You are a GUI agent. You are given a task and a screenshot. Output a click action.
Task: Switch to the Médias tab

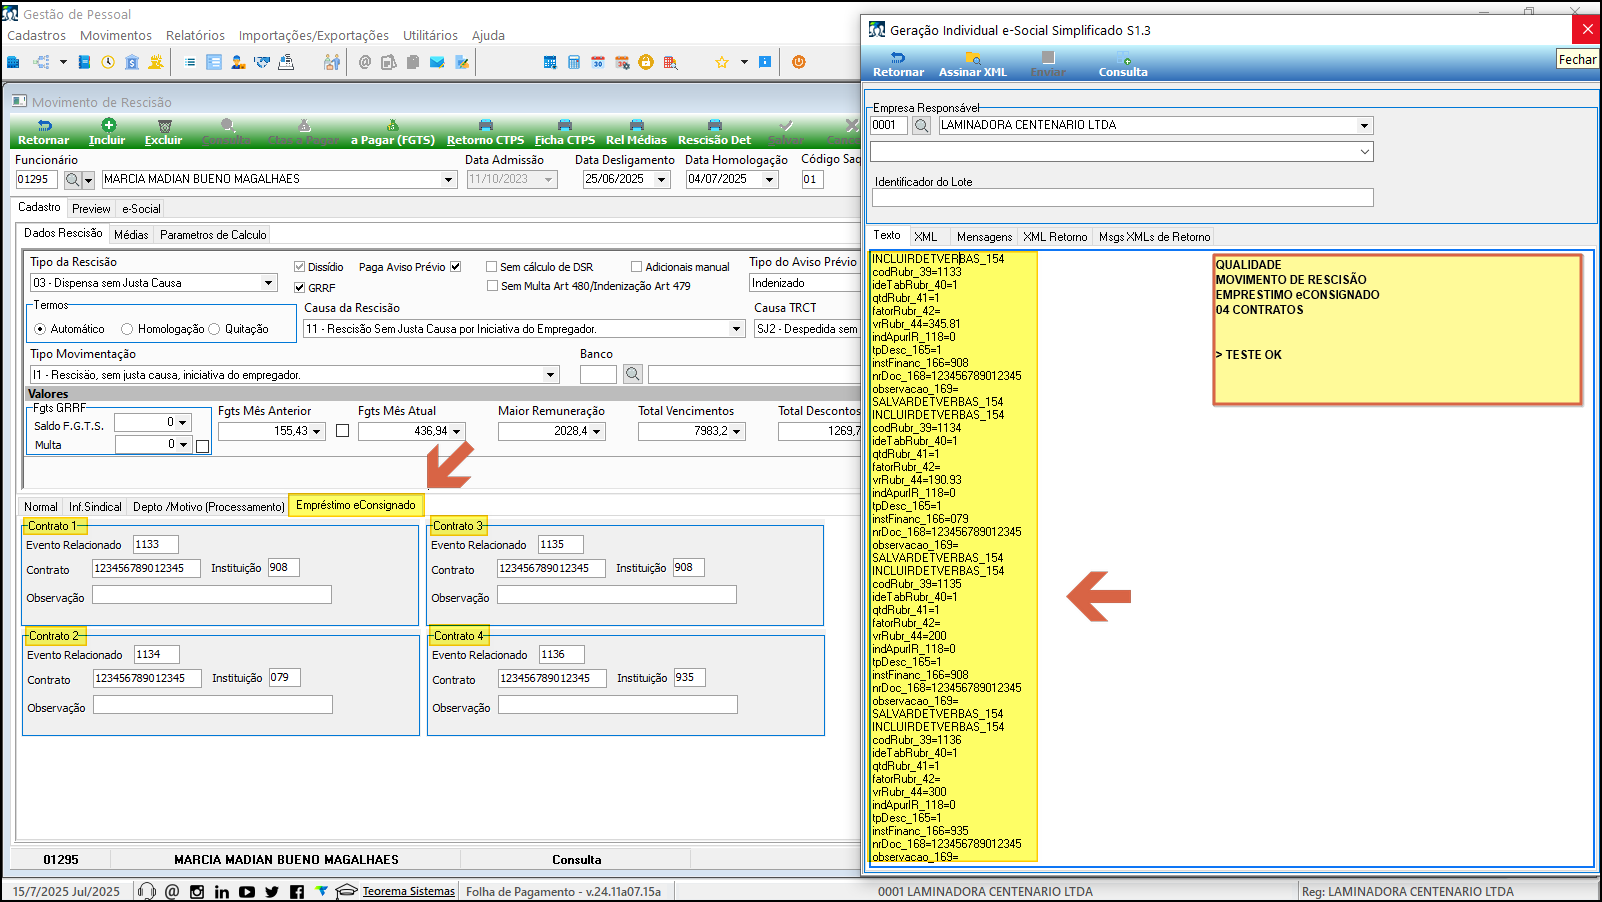coord(131,235)
